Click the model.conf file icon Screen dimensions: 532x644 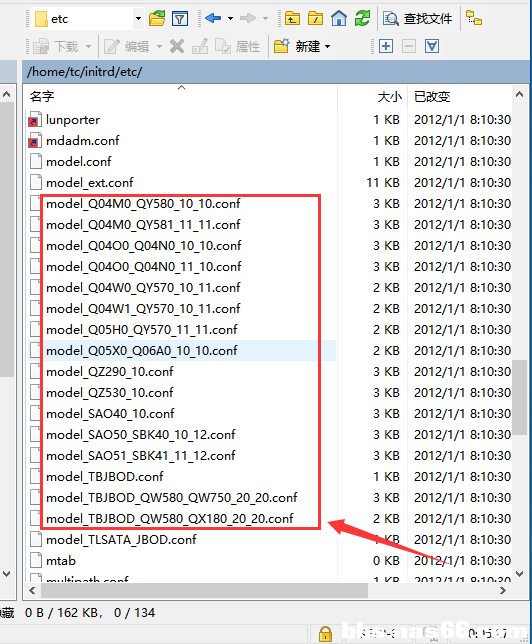pyautogui.click(x=36, y=161)
